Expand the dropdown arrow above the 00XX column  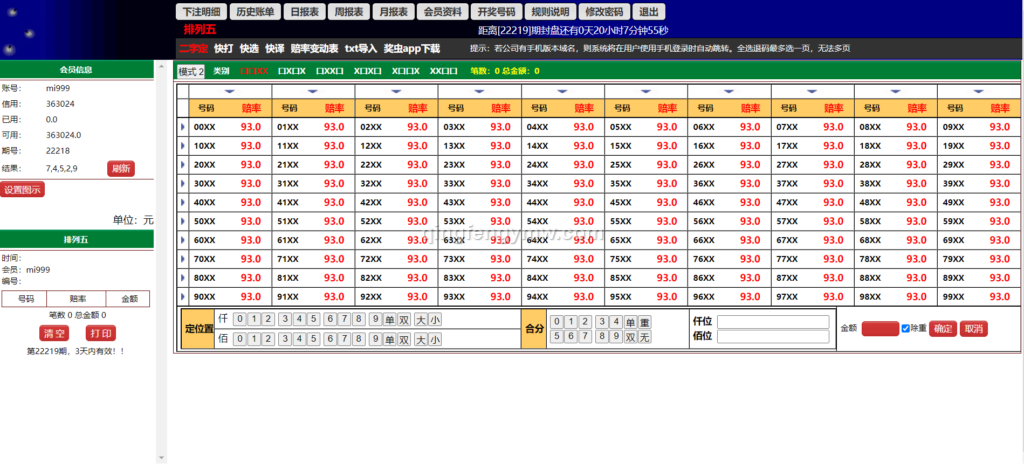229,92
